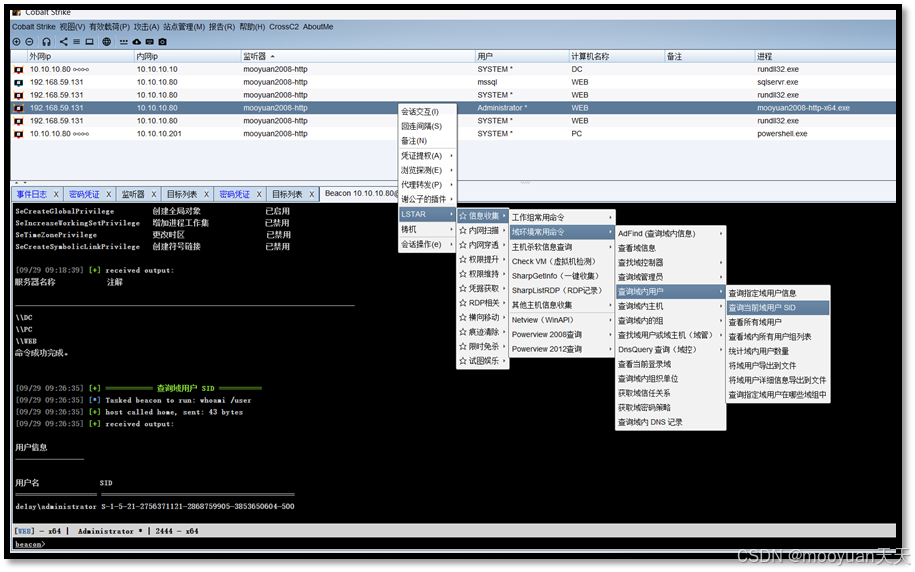Expand the 谢公子的插件 submenu
Screen dimensions: 915x572
click(x=427, y=199)
